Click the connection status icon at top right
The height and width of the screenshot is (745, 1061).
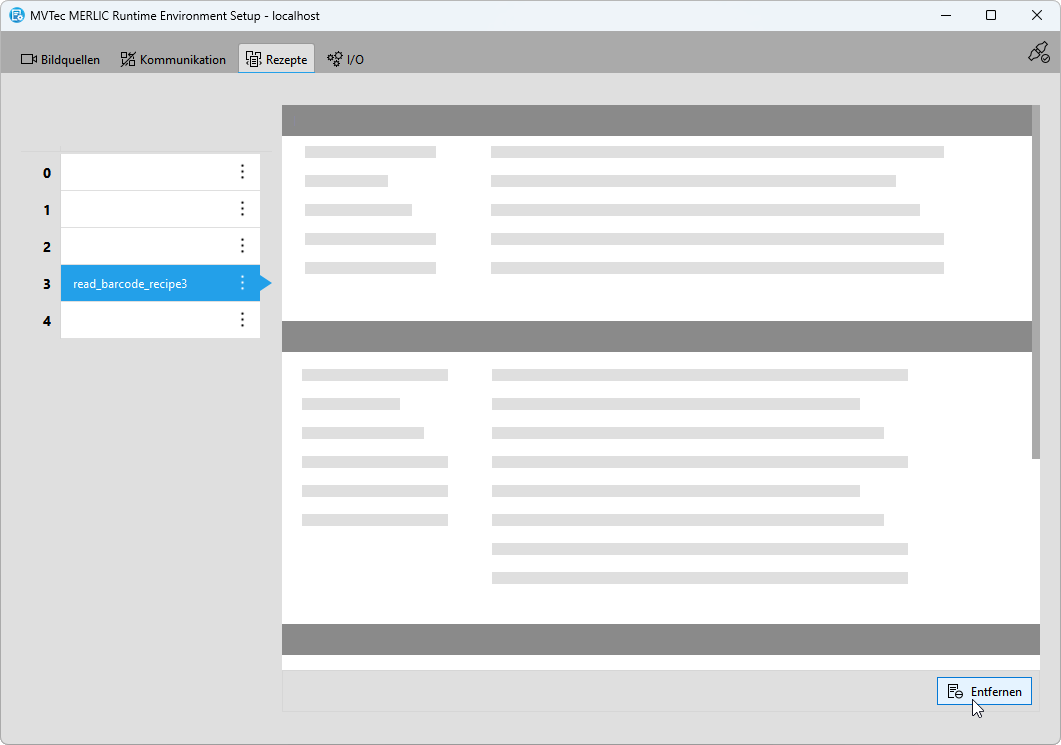click(1038, 53)
